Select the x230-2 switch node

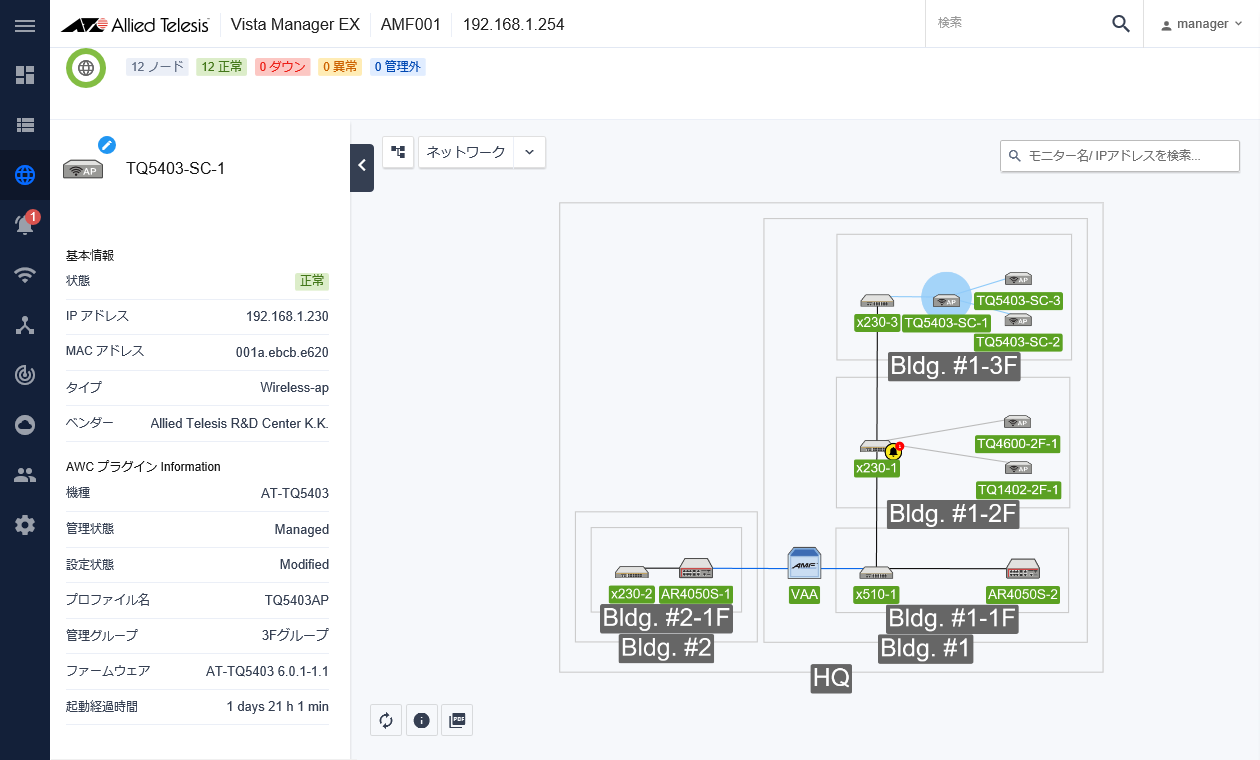[x=631, y=573]
